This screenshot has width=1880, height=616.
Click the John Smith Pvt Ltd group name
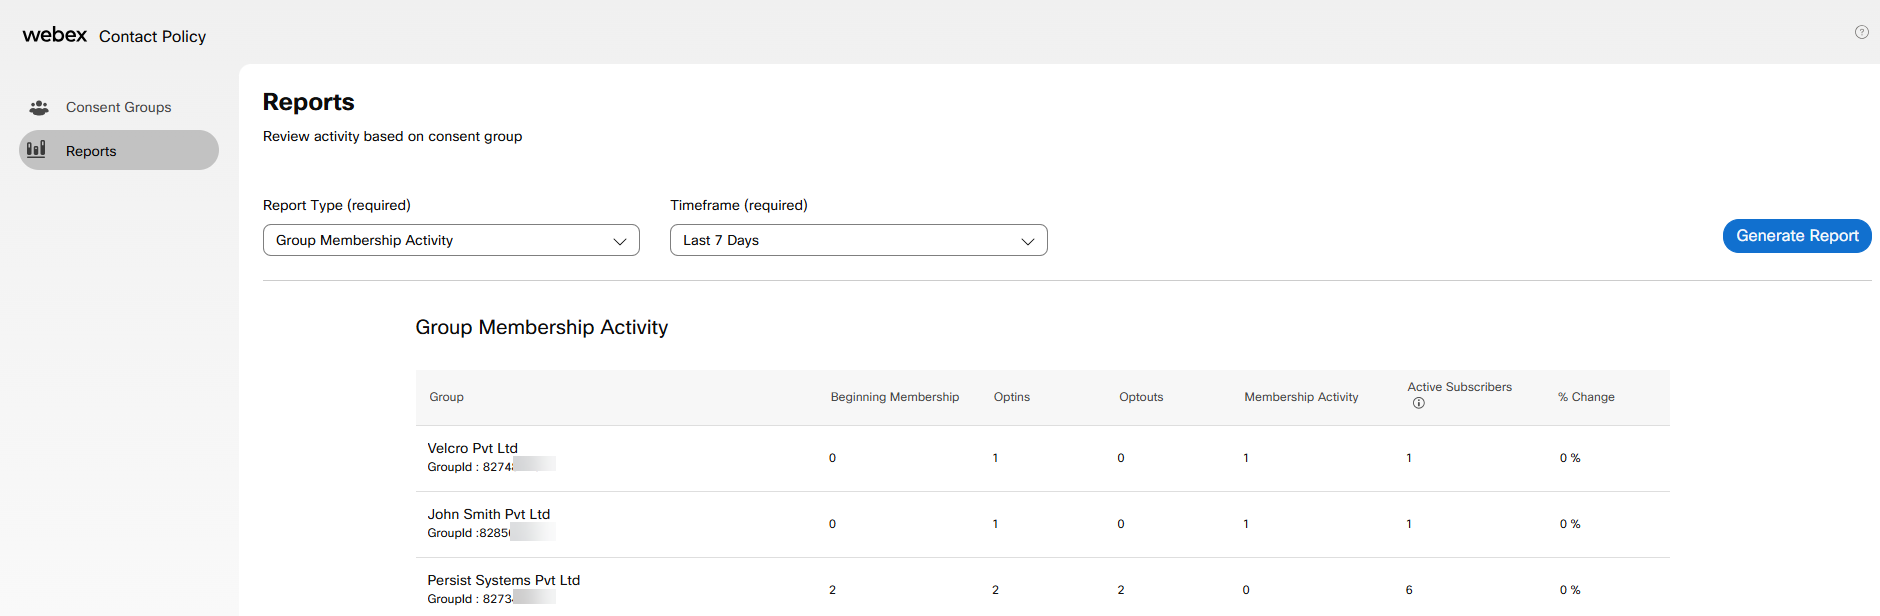[x=488, y=514]
